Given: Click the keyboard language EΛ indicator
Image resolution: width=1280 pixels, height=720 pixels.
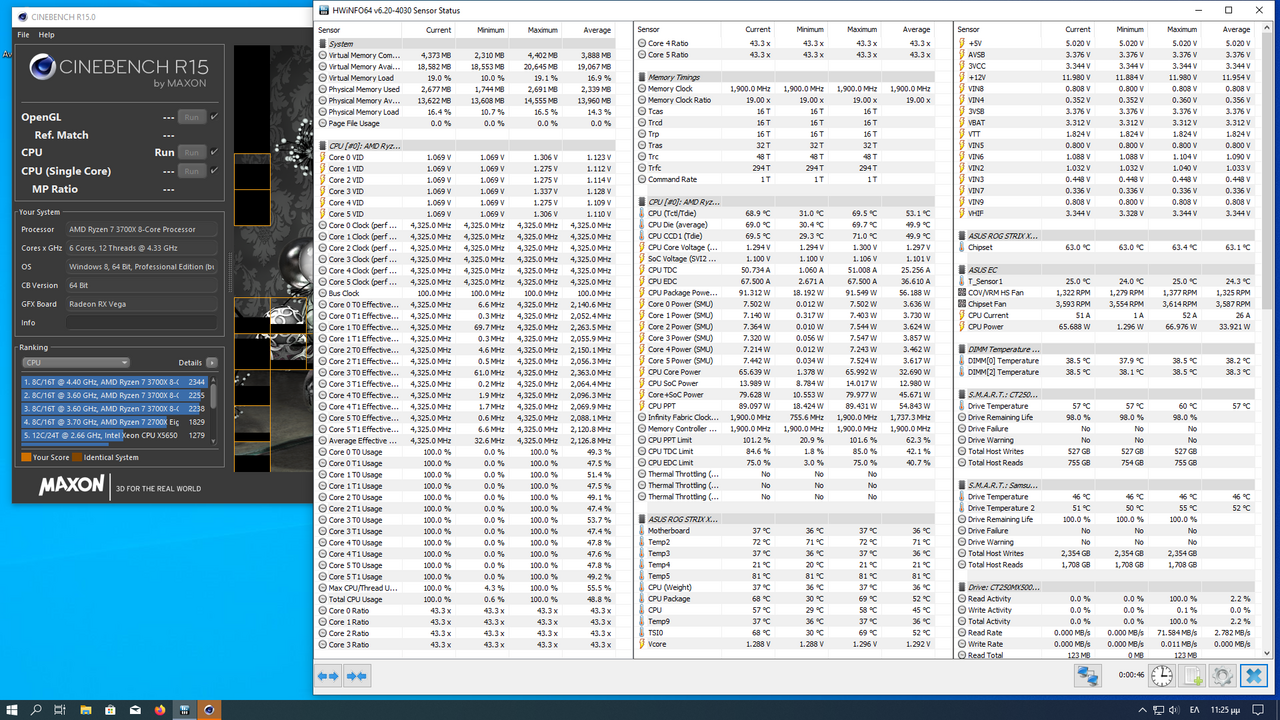Looking at the screenshot, I should tap(1193, 709).
